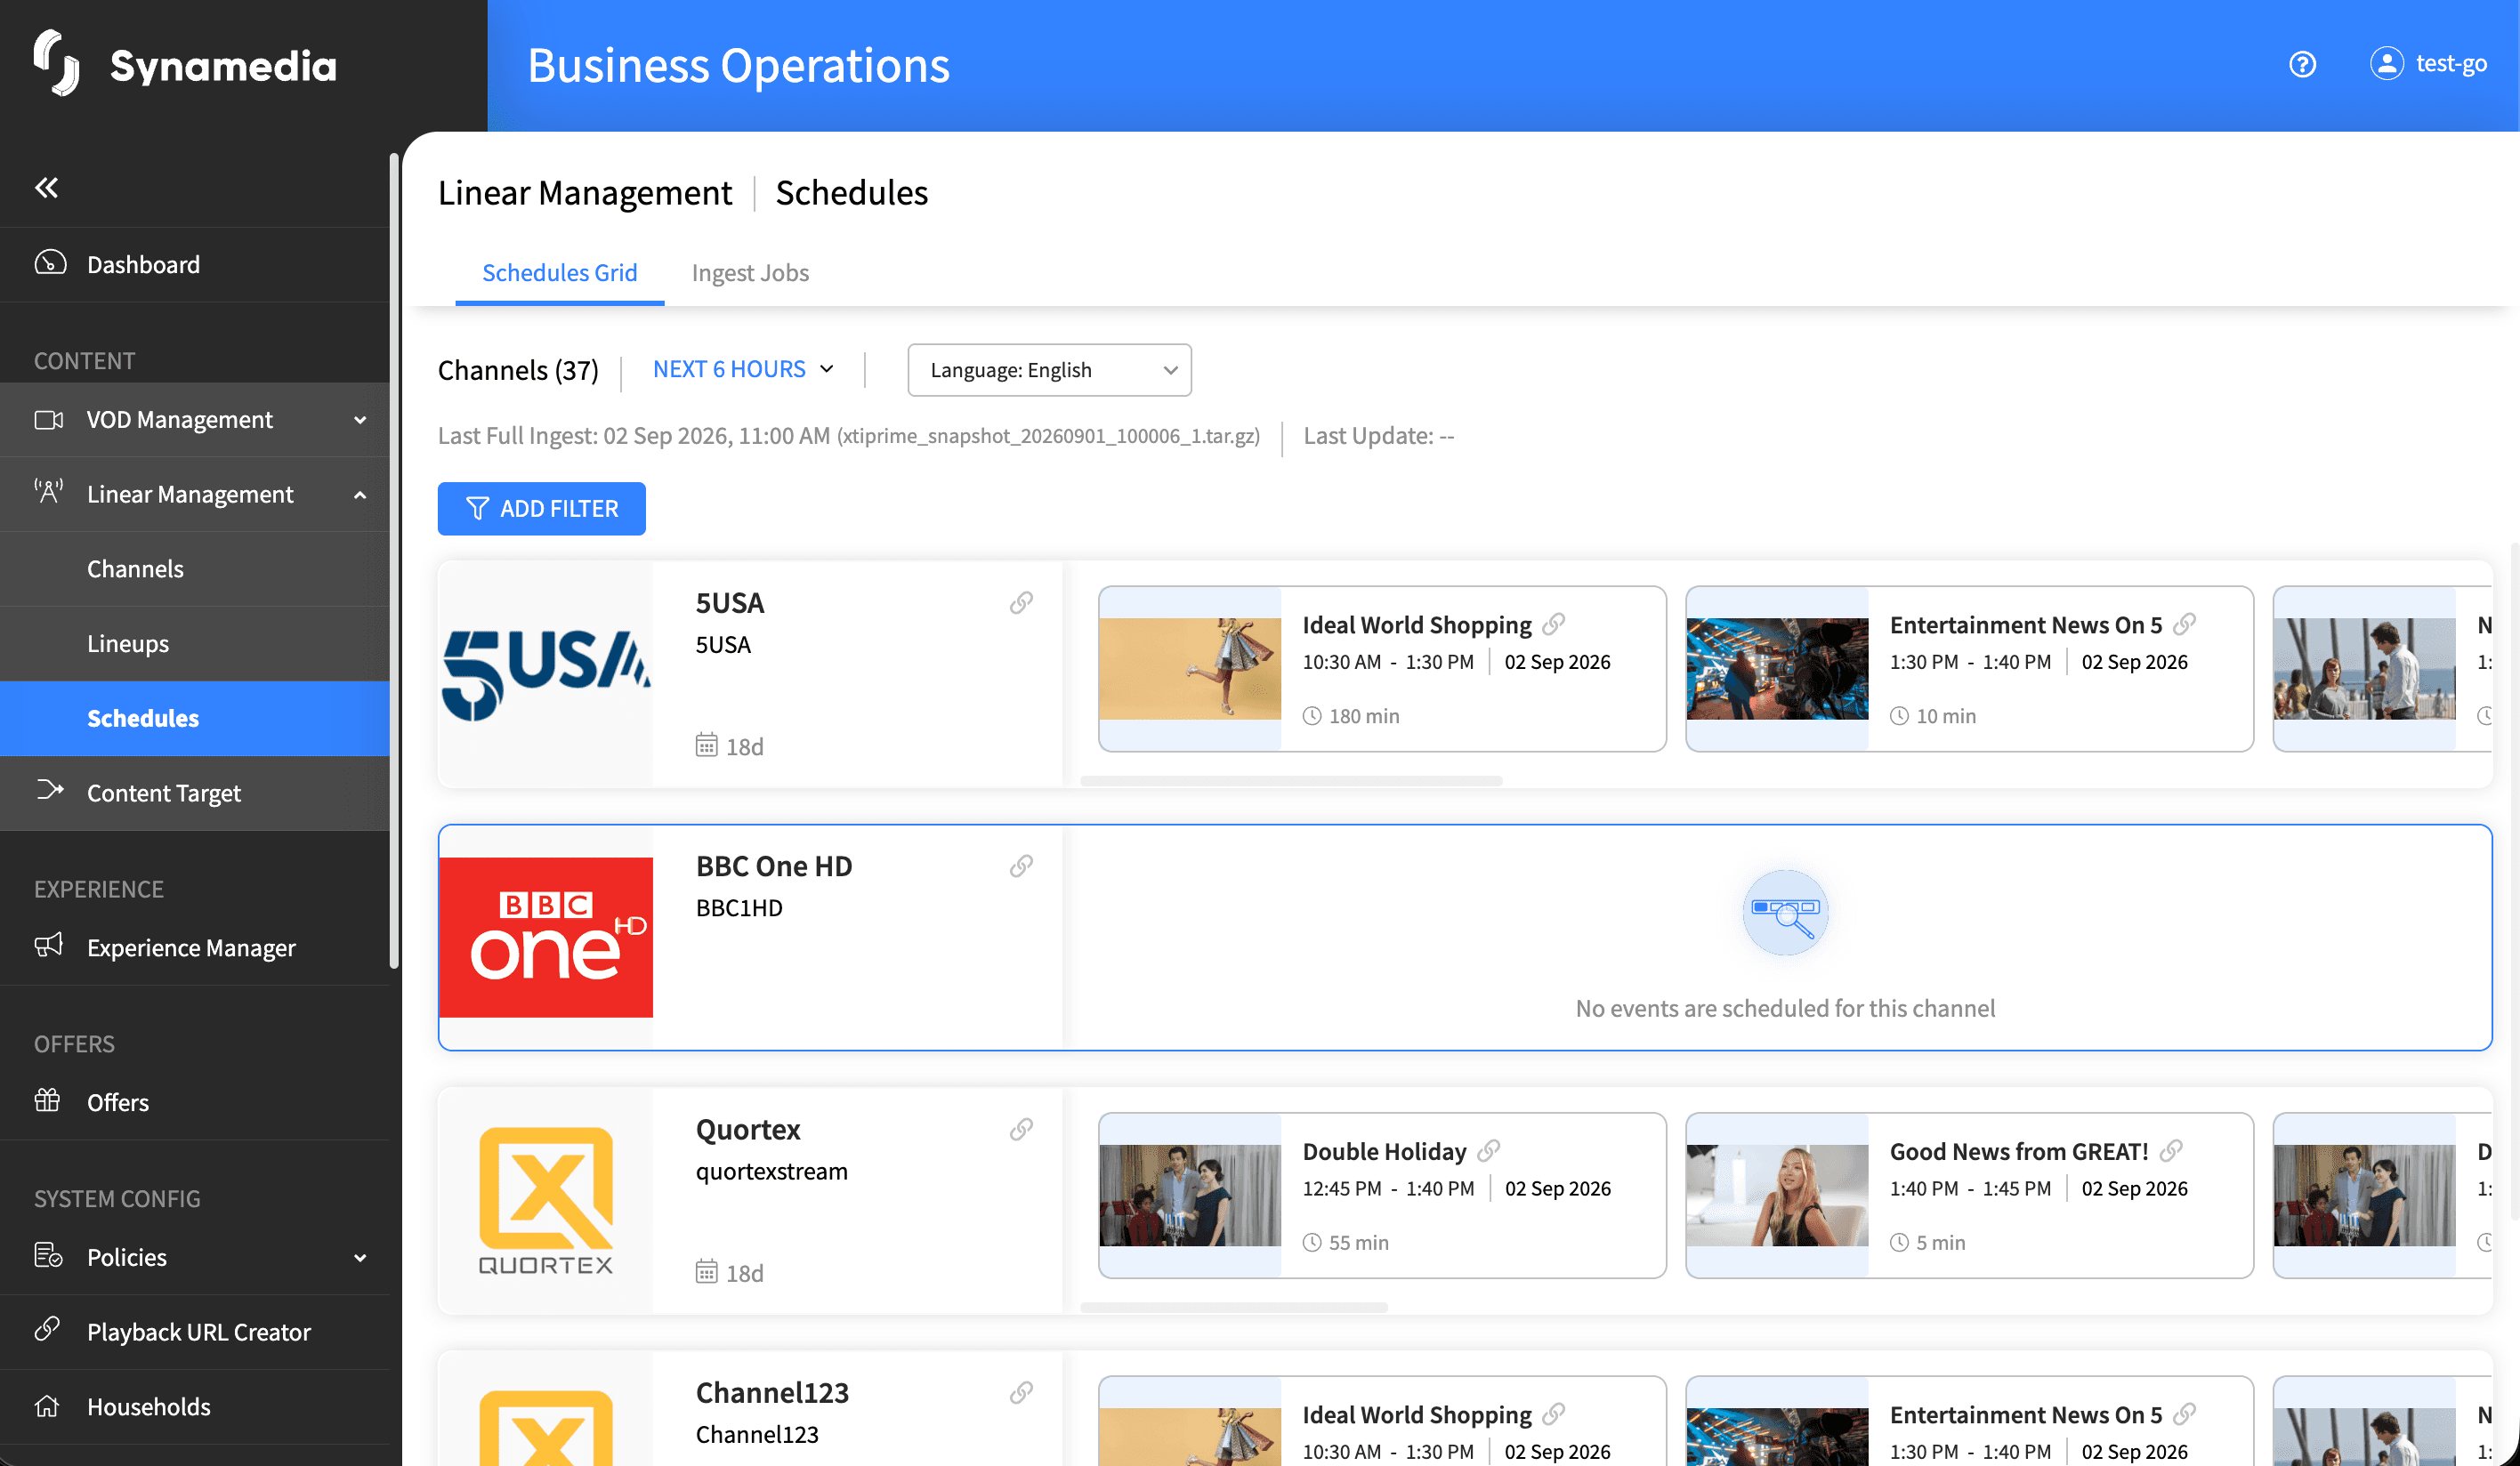Open Experience Manager
The height and width of the screenshot is (1466, 2520).
pos(195,947)
